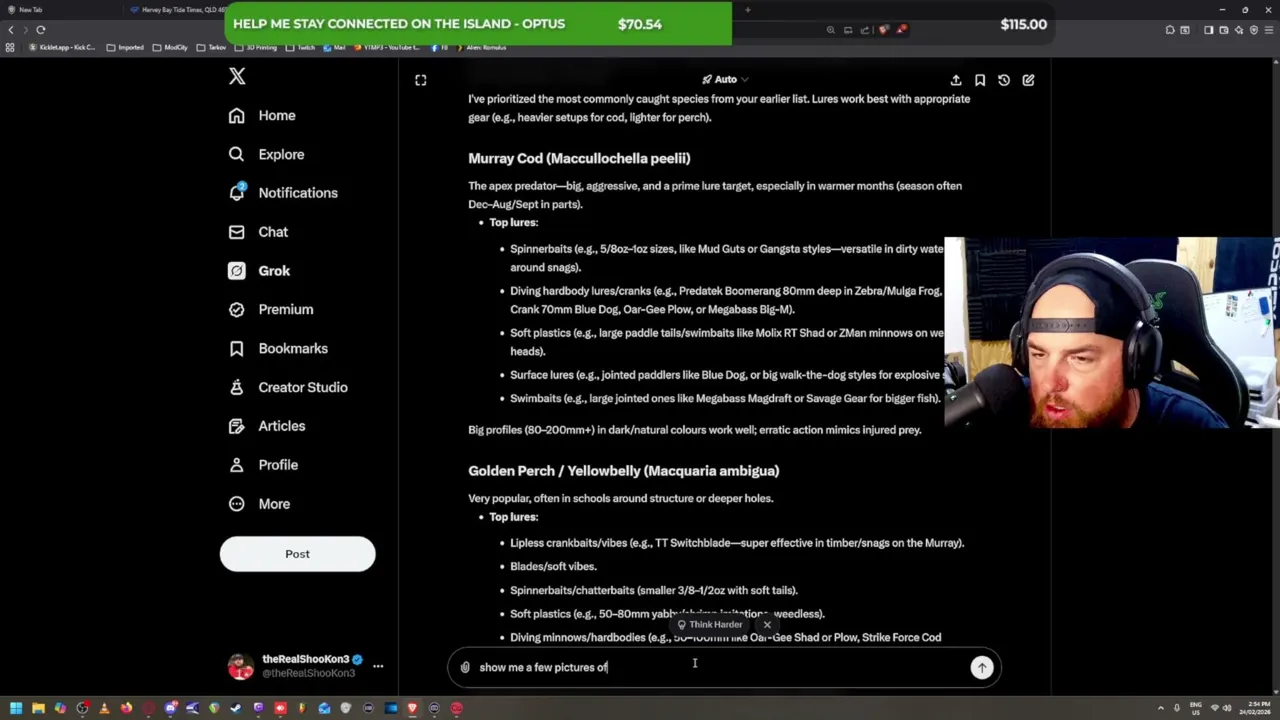The image size is (1280, 720).
Task: Open a new browser tab with plus
Action: (748, 10)
